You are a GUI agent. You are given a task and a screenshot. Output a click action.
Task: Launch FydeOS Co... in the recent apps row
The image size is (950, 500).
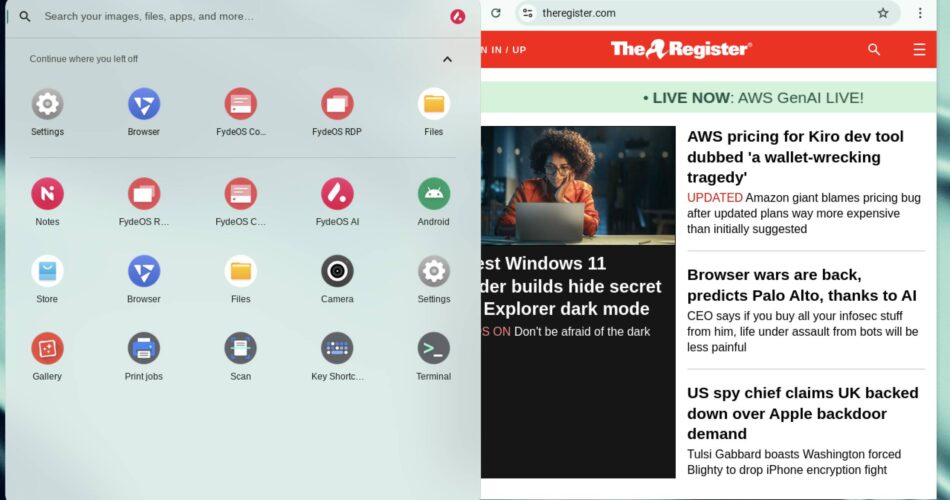click(x=241, y=104)
